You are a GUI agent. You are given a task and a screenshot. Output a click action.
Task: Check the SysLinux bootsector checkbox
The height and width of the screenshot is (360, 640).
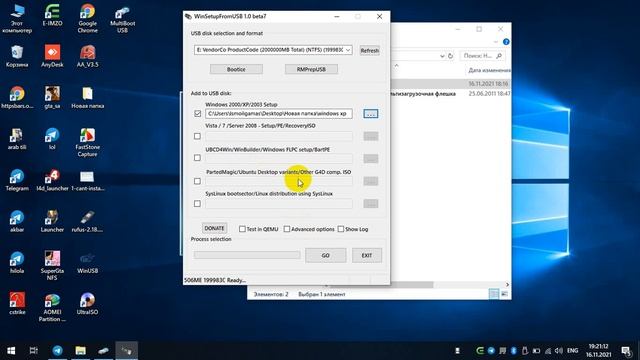[198, 203]
